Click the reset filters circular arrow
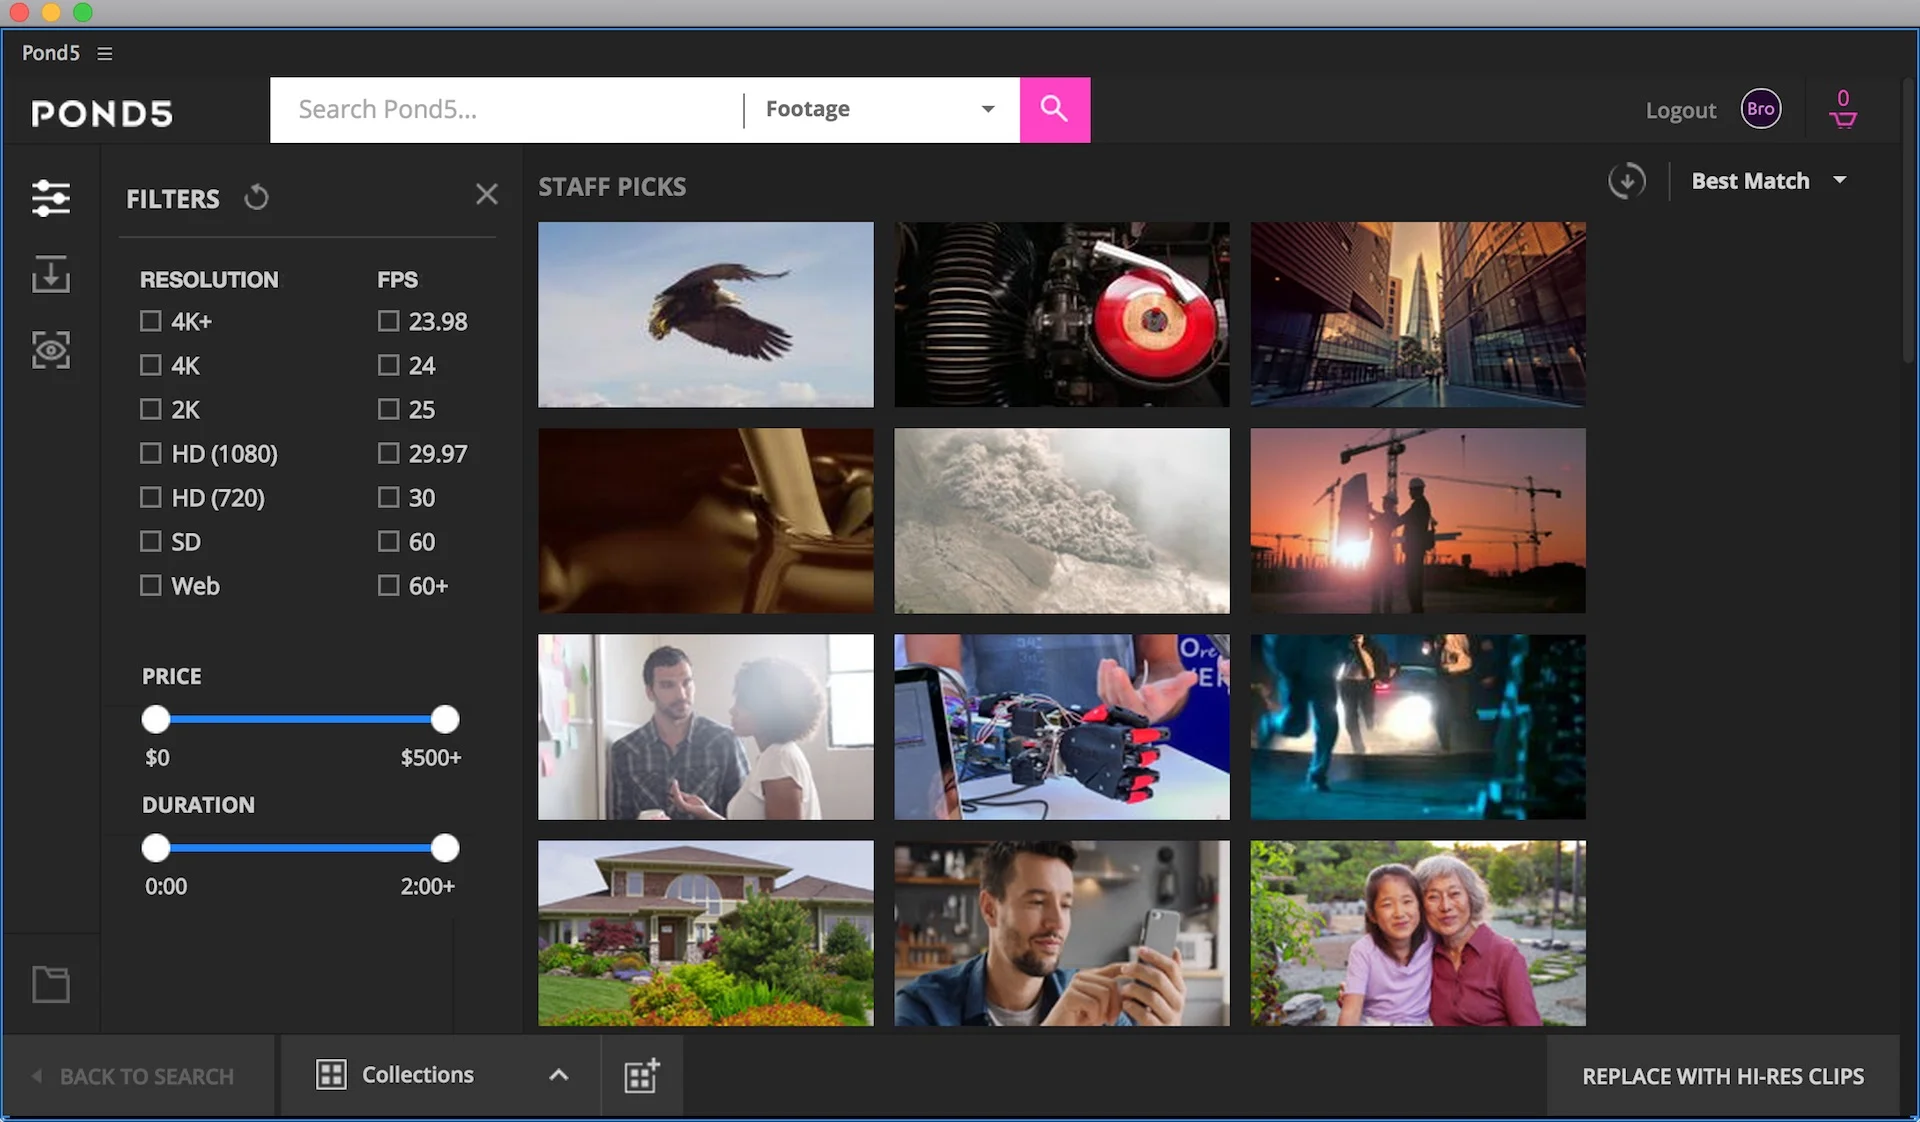1920x1122 pixels. point(256,198)
